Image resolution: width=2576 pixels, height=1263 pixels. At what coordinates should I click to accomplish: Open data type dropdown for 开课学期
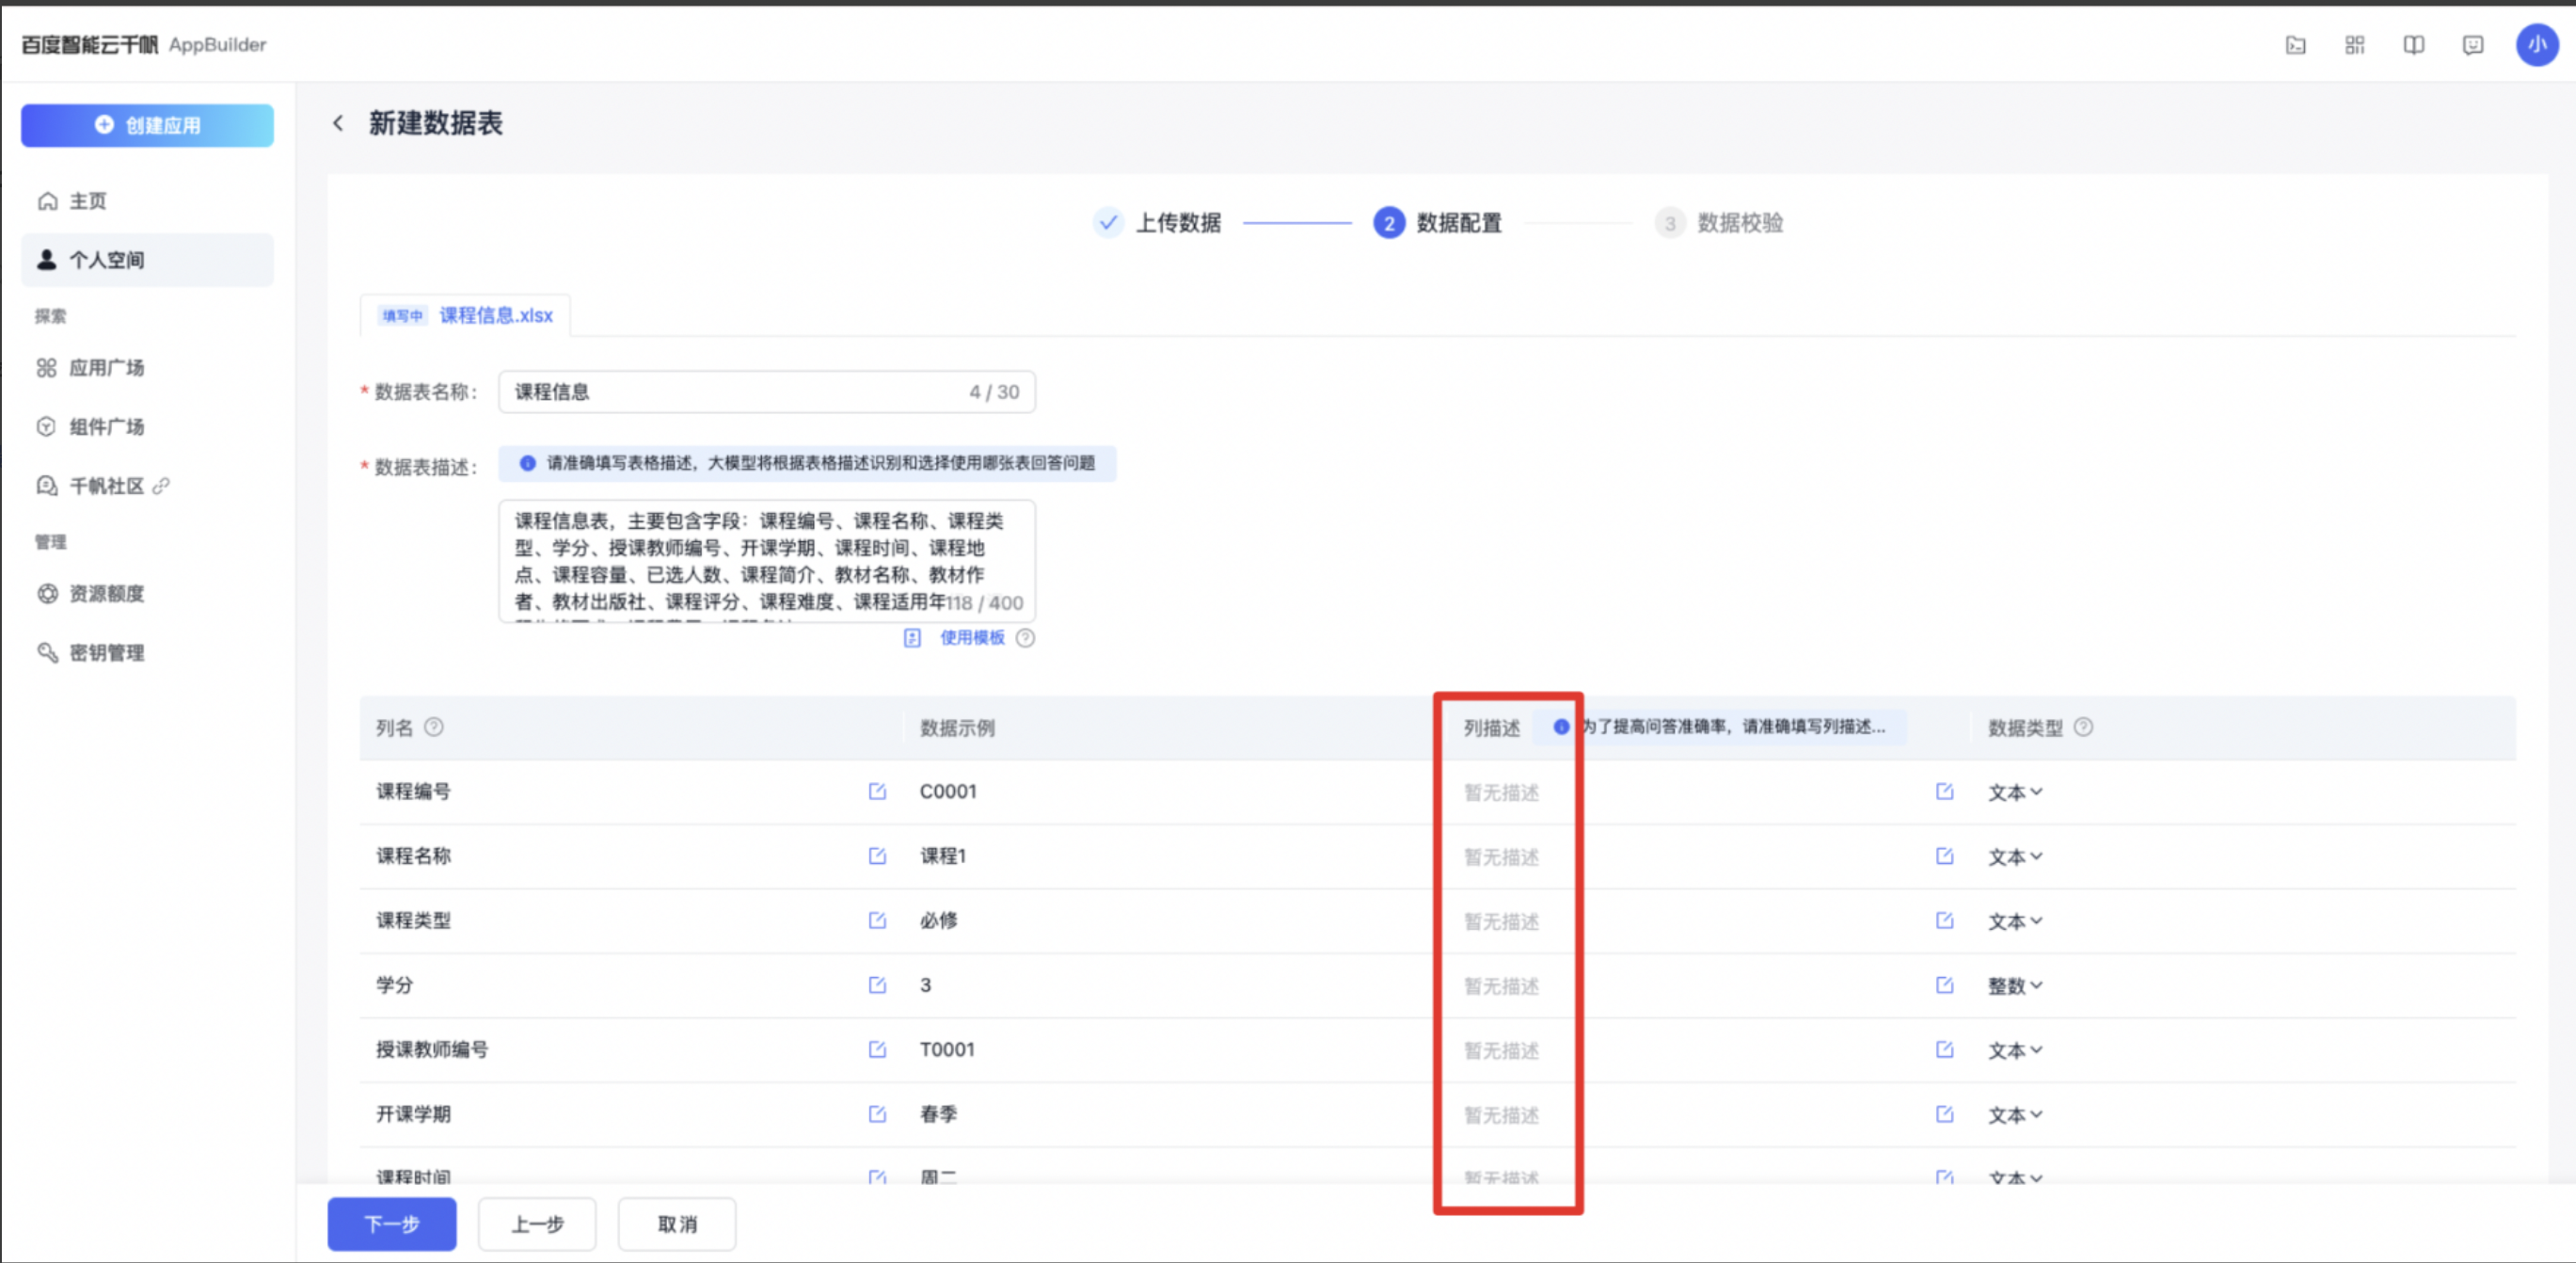pos(2015,1115)
